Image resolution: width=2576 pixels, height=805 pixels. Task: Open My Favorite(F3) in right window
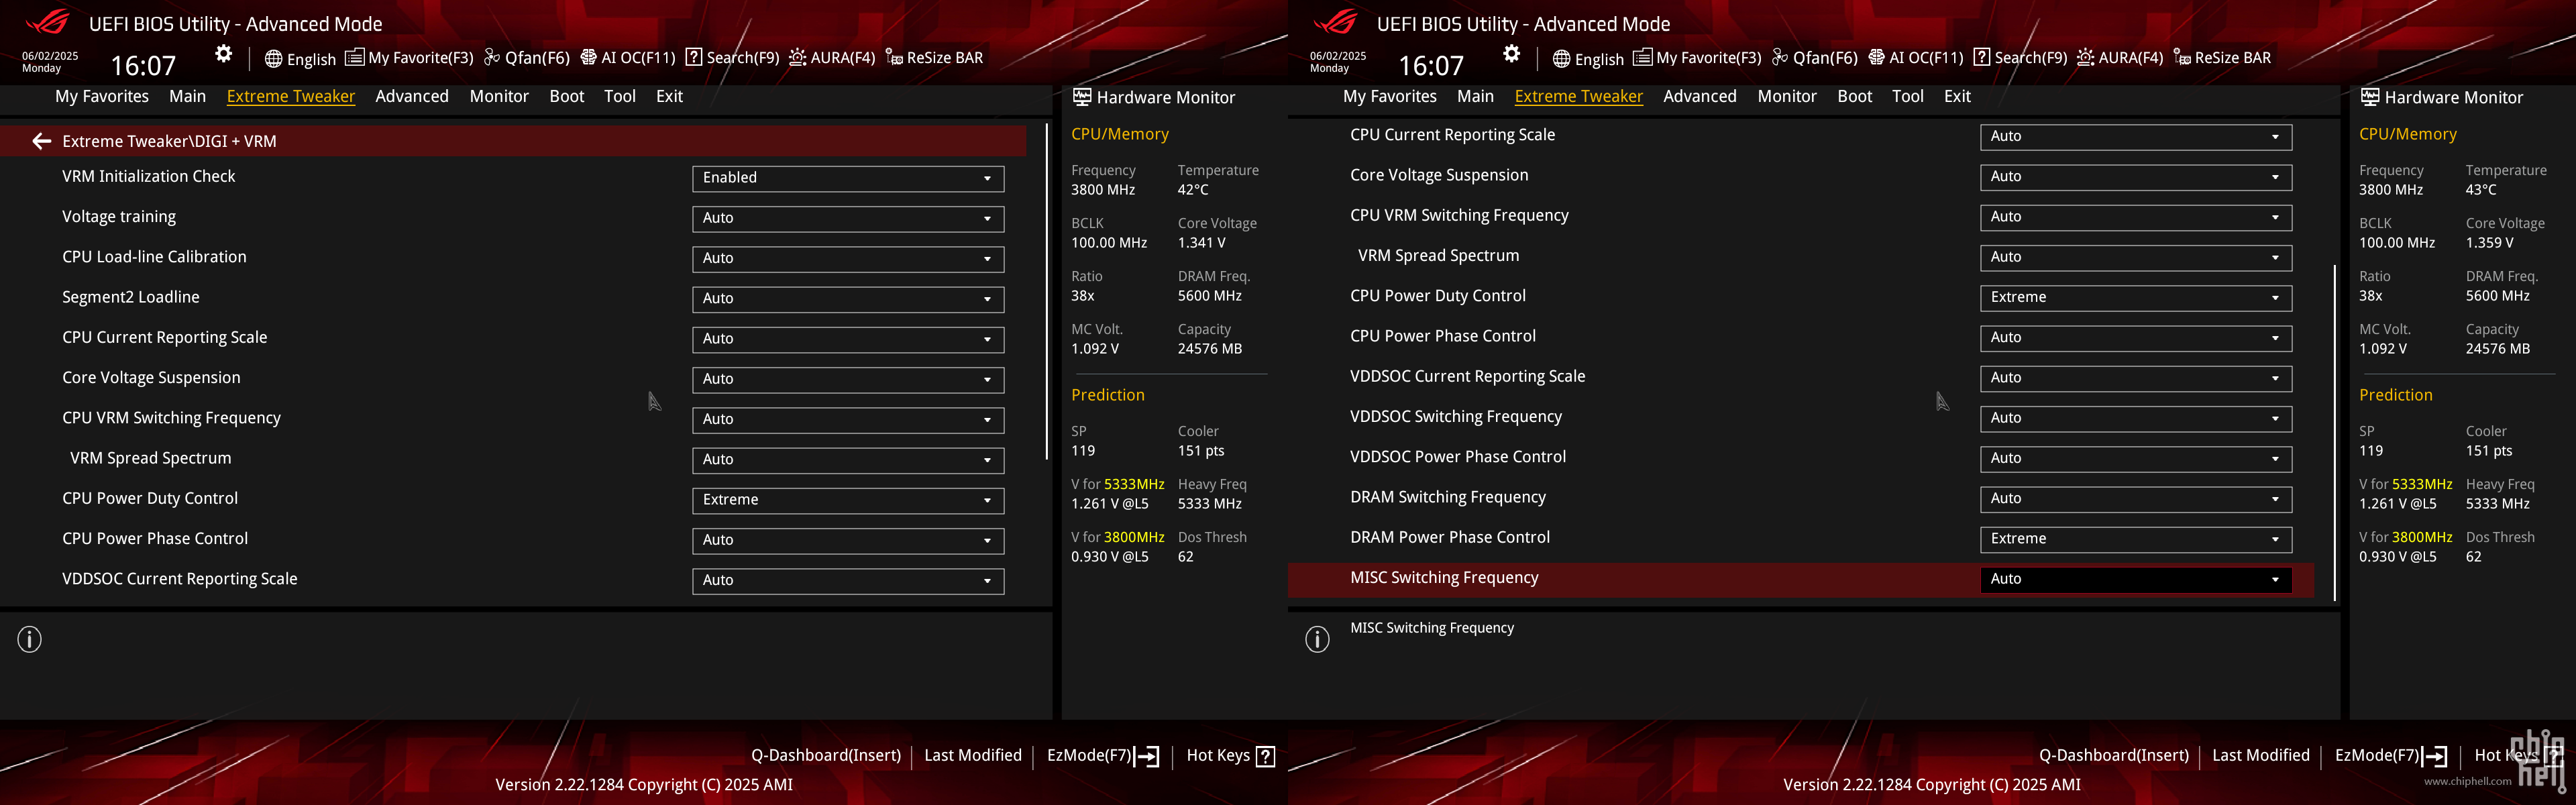point(1697,58)
